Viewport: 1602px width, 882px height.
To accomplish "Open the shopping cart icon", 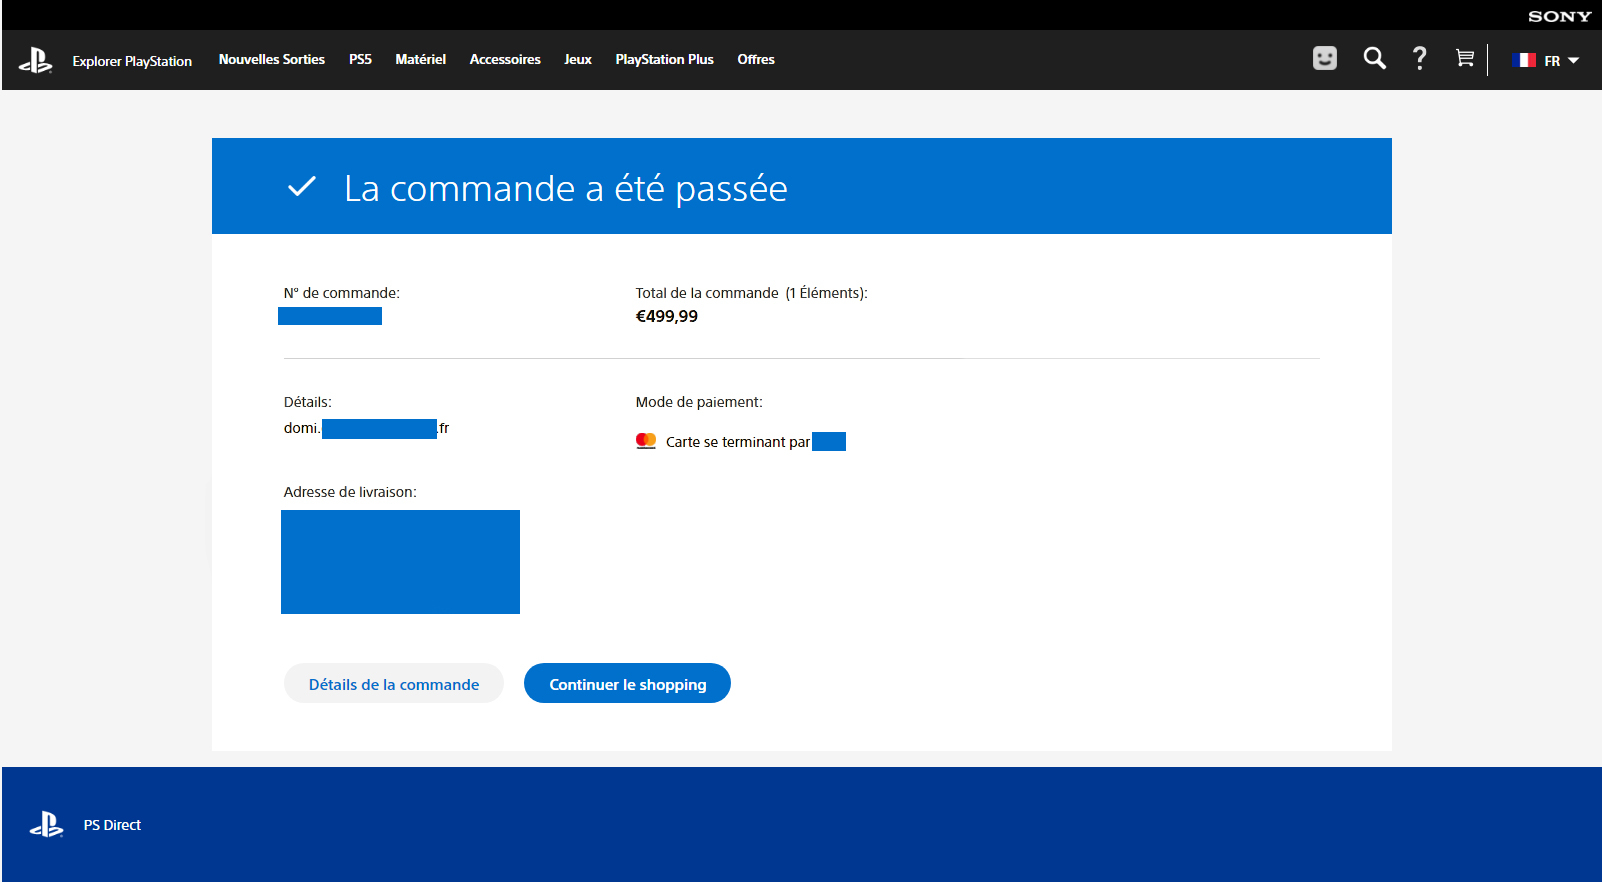I will [x=1465, y=58].
